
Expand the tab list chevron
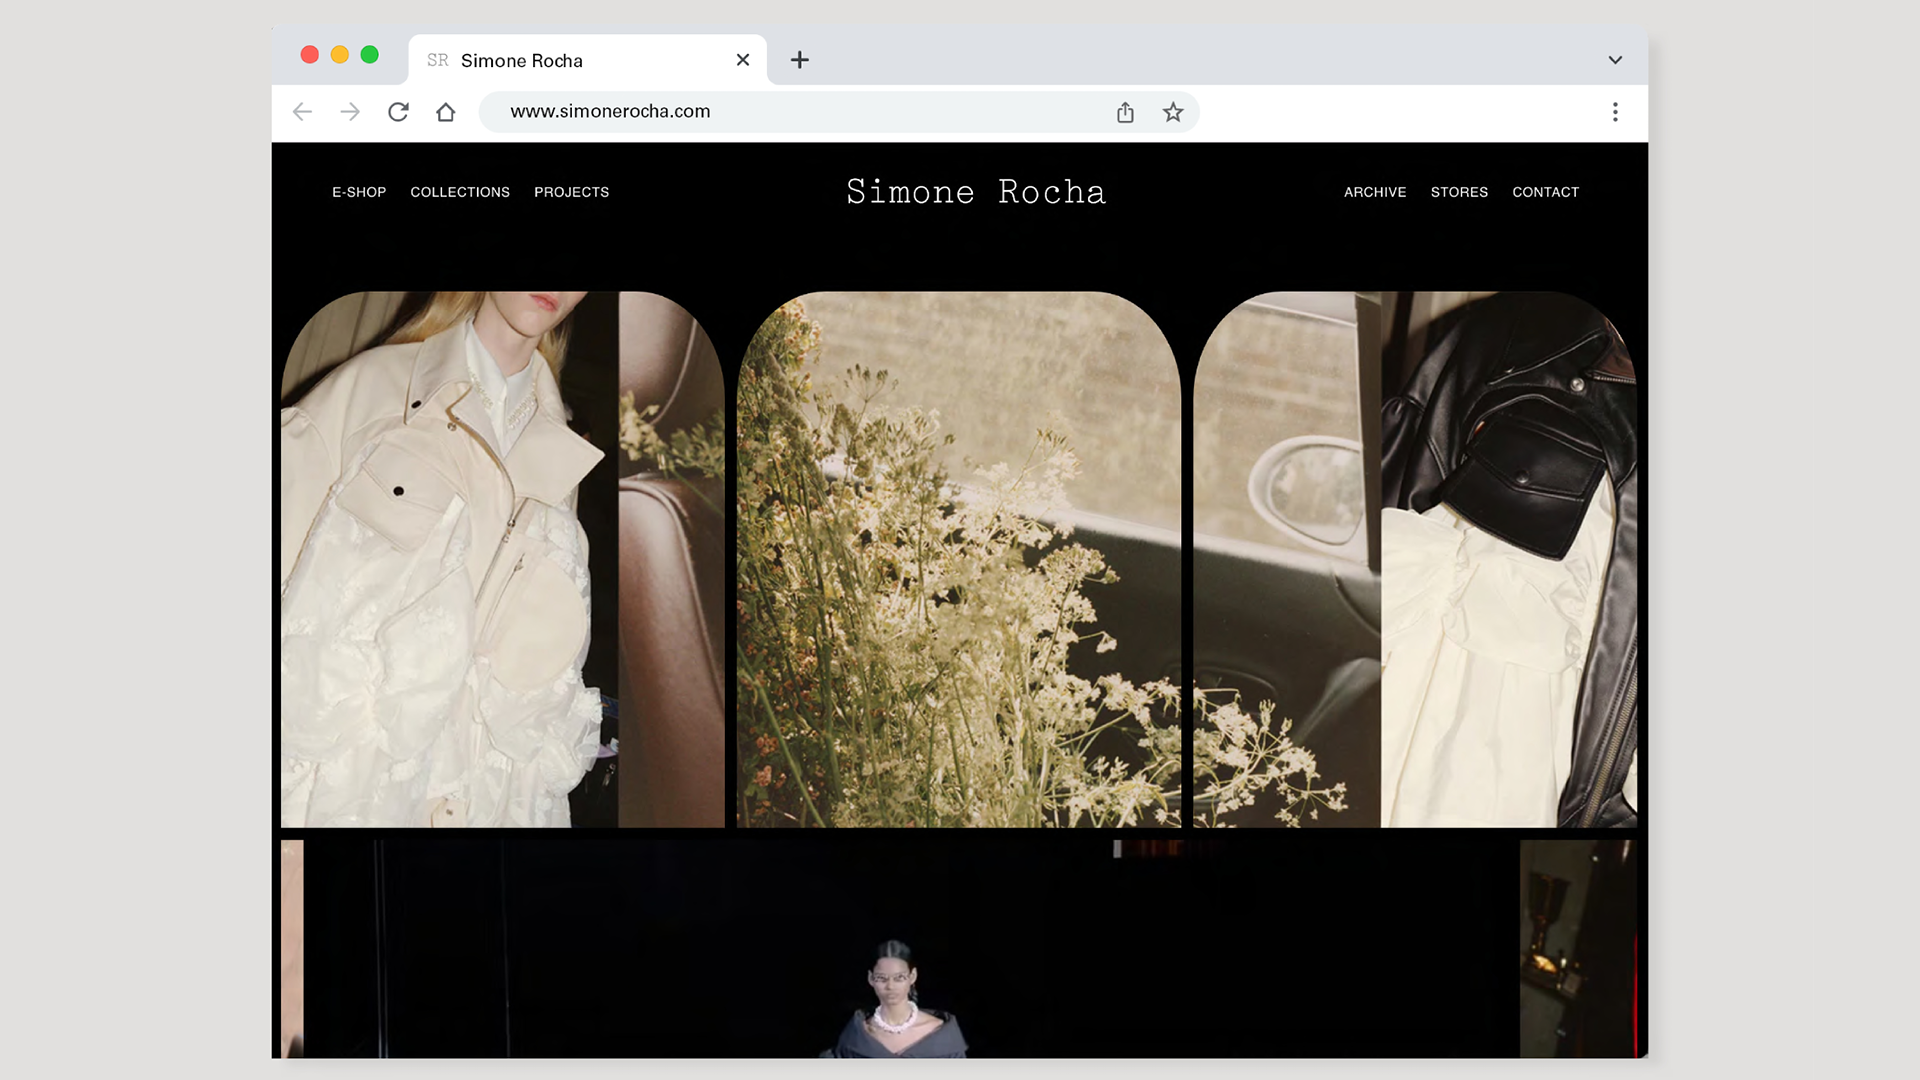[x=1615, y=60]
